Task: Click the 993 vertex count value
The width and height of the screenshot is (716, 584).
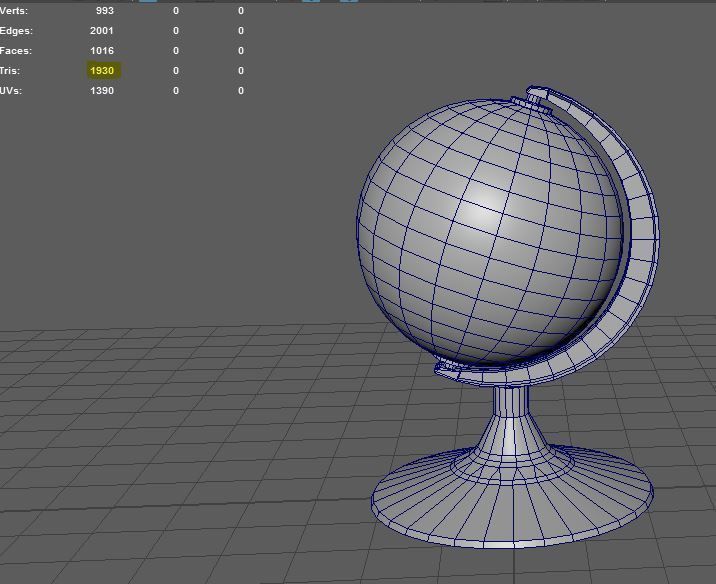Action: [105, 11]
